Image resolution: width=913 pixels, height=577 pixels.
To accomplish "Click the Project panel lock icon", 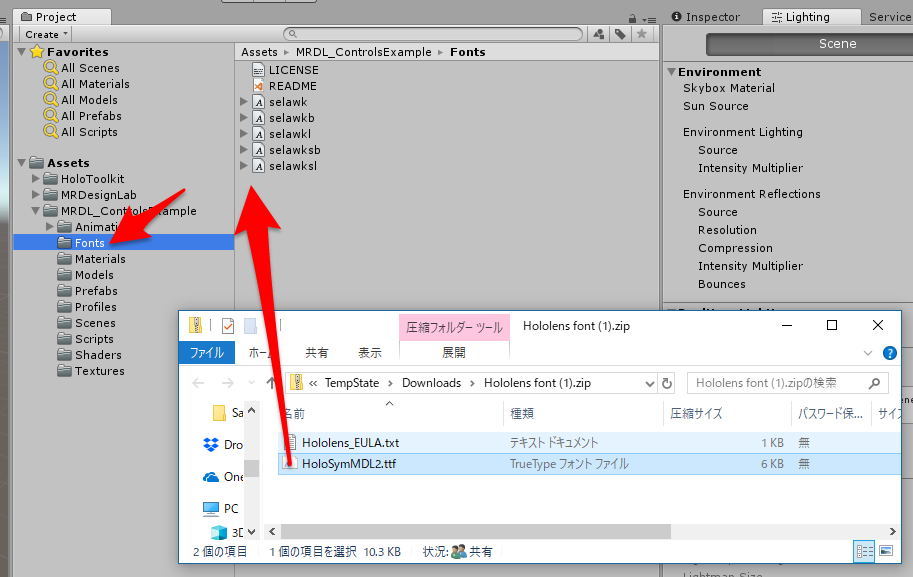I will [x=632, y=19].
